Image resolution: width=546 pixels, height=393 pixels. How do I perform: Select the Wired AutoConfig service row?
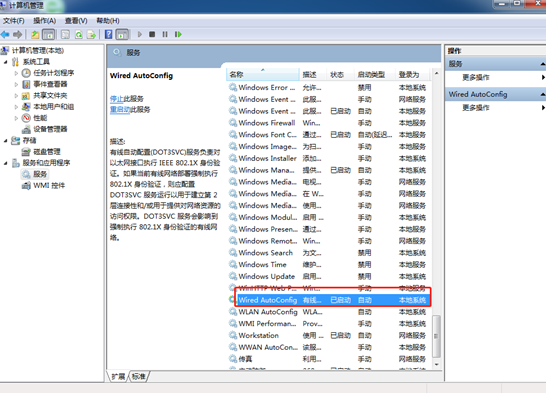tap(329, 300)
